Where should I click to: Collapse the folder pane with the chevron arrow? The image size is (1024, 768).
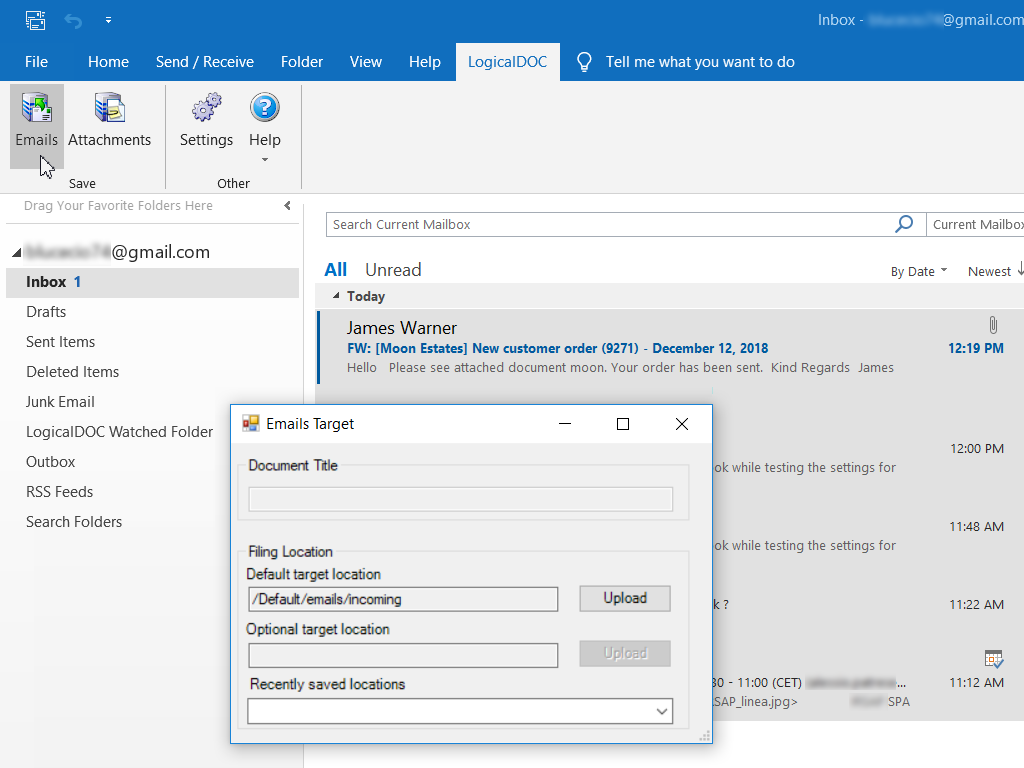pyautogui.click(x=287, y=206)
